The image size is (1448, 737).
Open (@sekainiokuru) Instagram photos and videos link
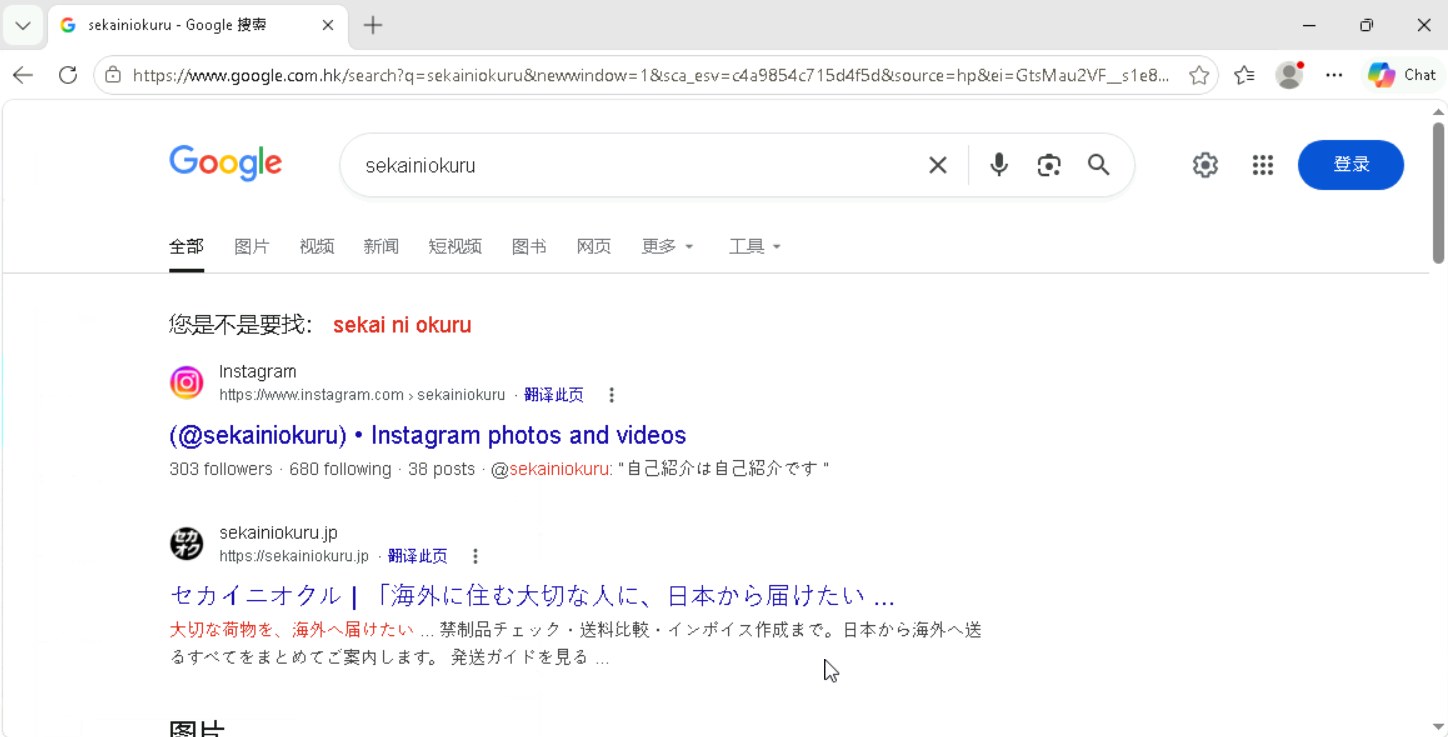(428, 436)
